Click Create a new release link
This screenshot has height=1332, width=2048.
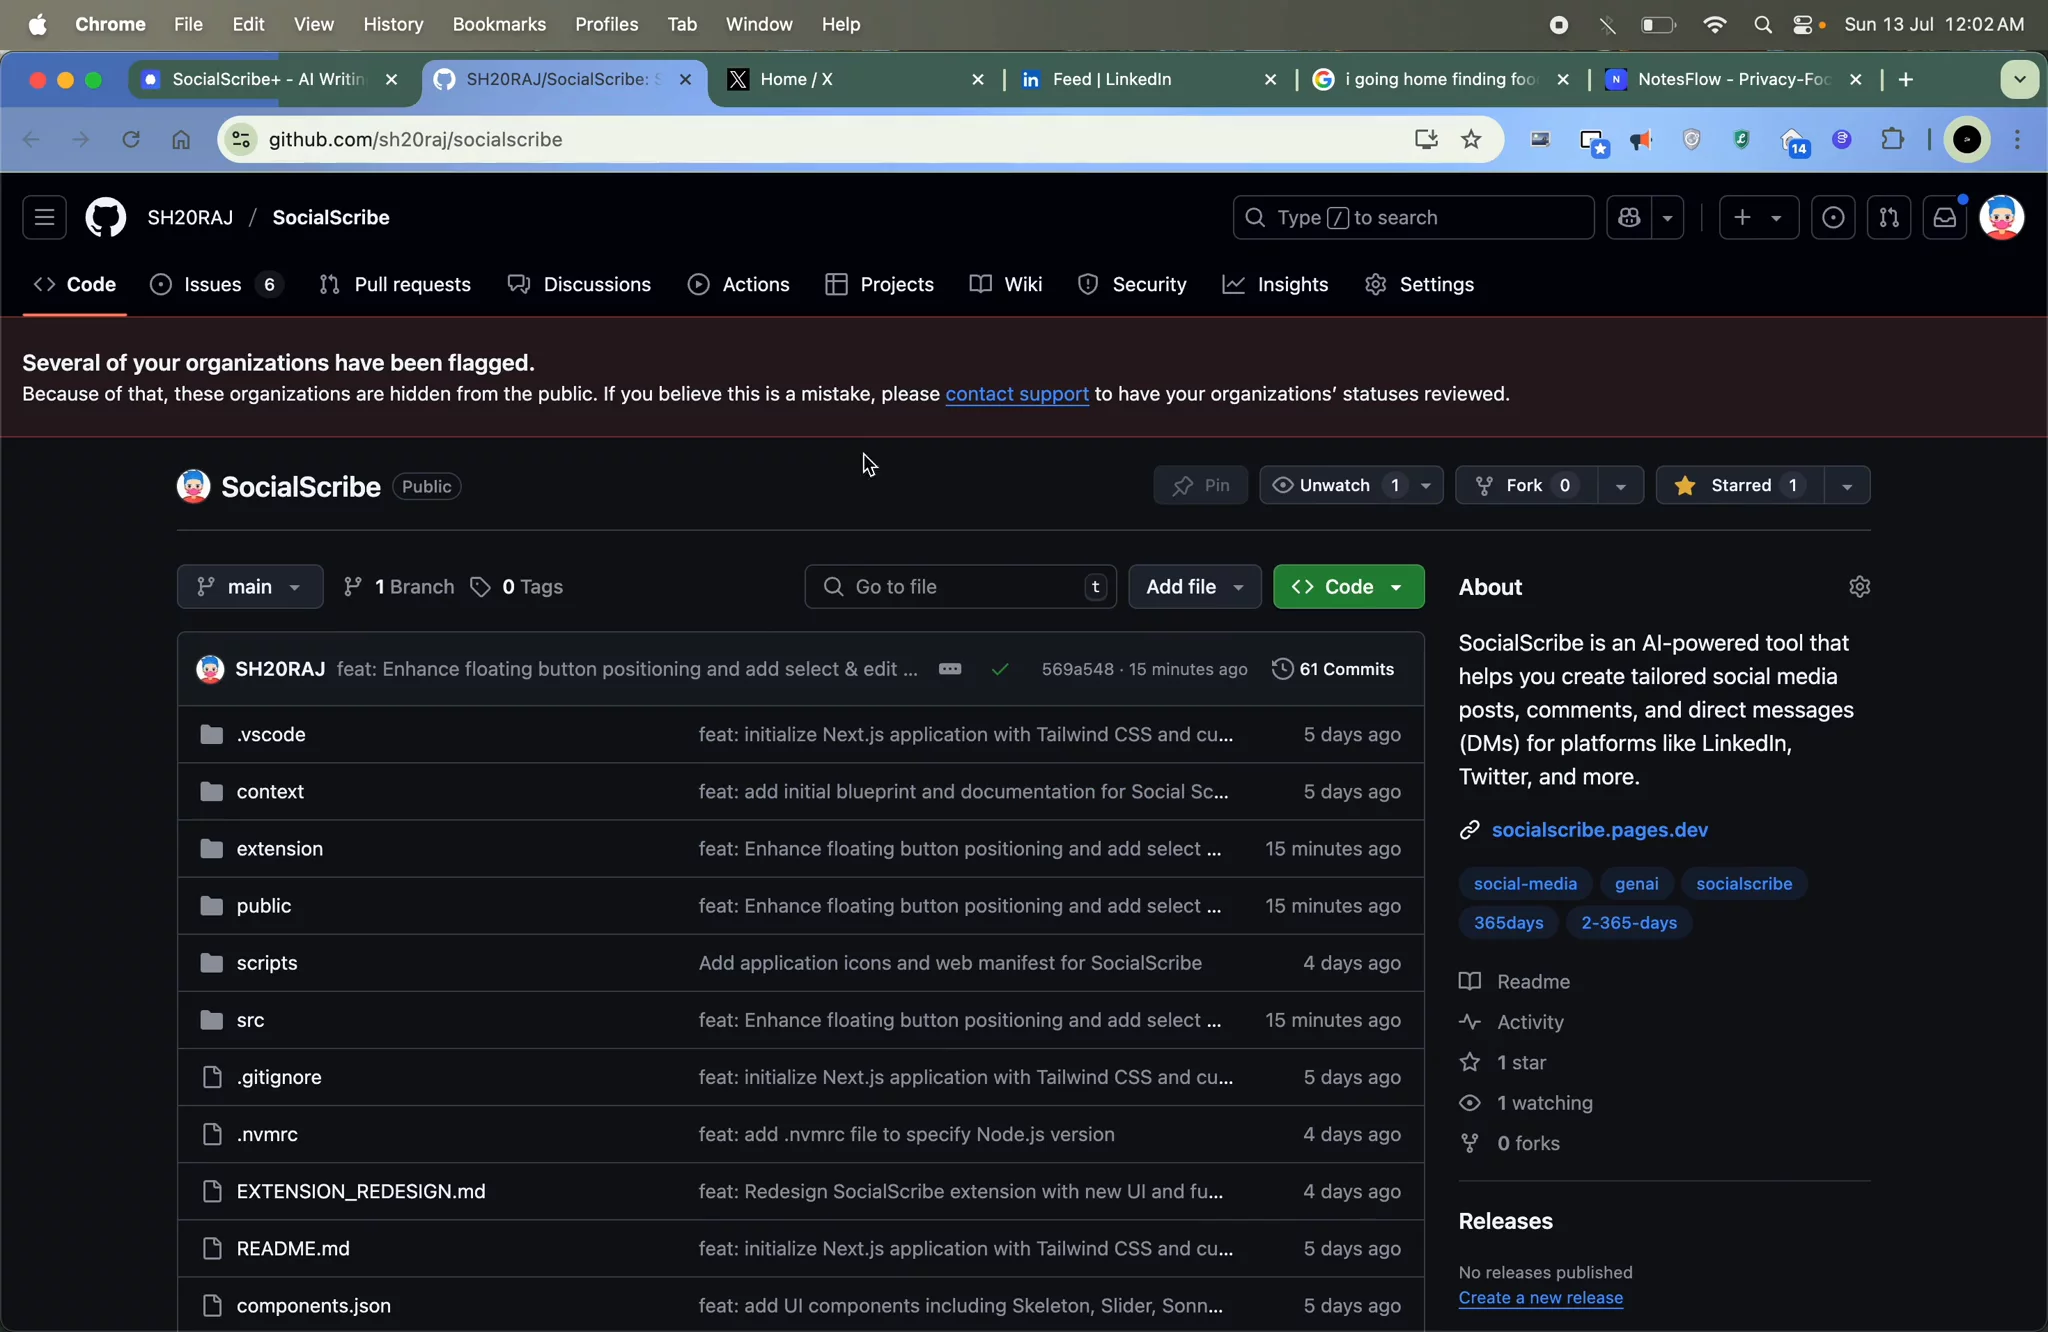(1540, 1298)
